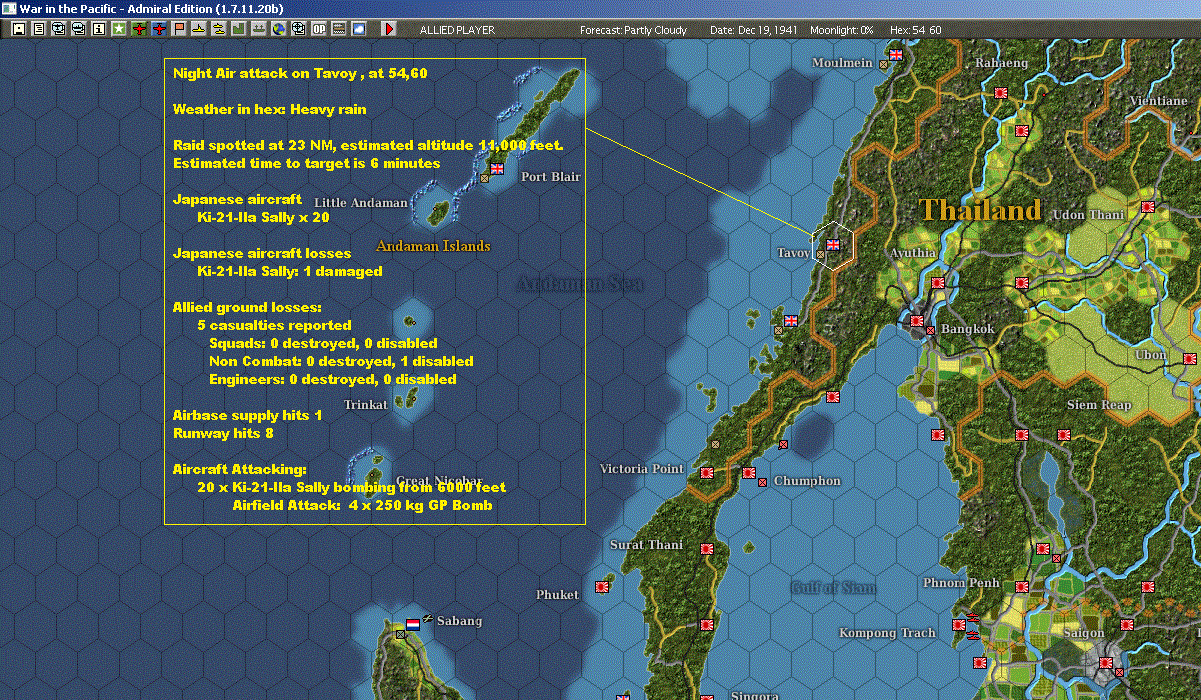The image size is (1201, 700).
Task: Click the Little Andaman map label
Action: pyautogui.click(x=361, y=202)
